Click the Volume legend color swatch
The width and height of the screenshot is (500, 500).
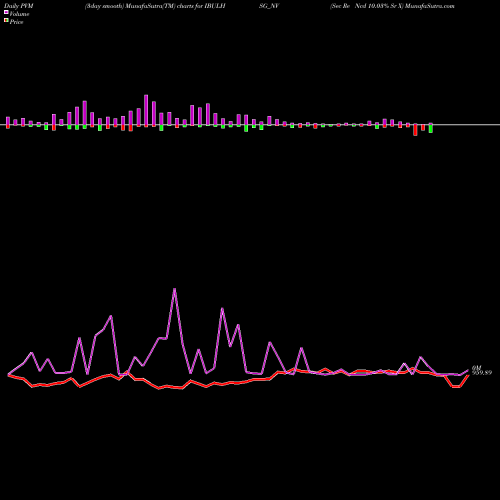click(x=6, y=12)
